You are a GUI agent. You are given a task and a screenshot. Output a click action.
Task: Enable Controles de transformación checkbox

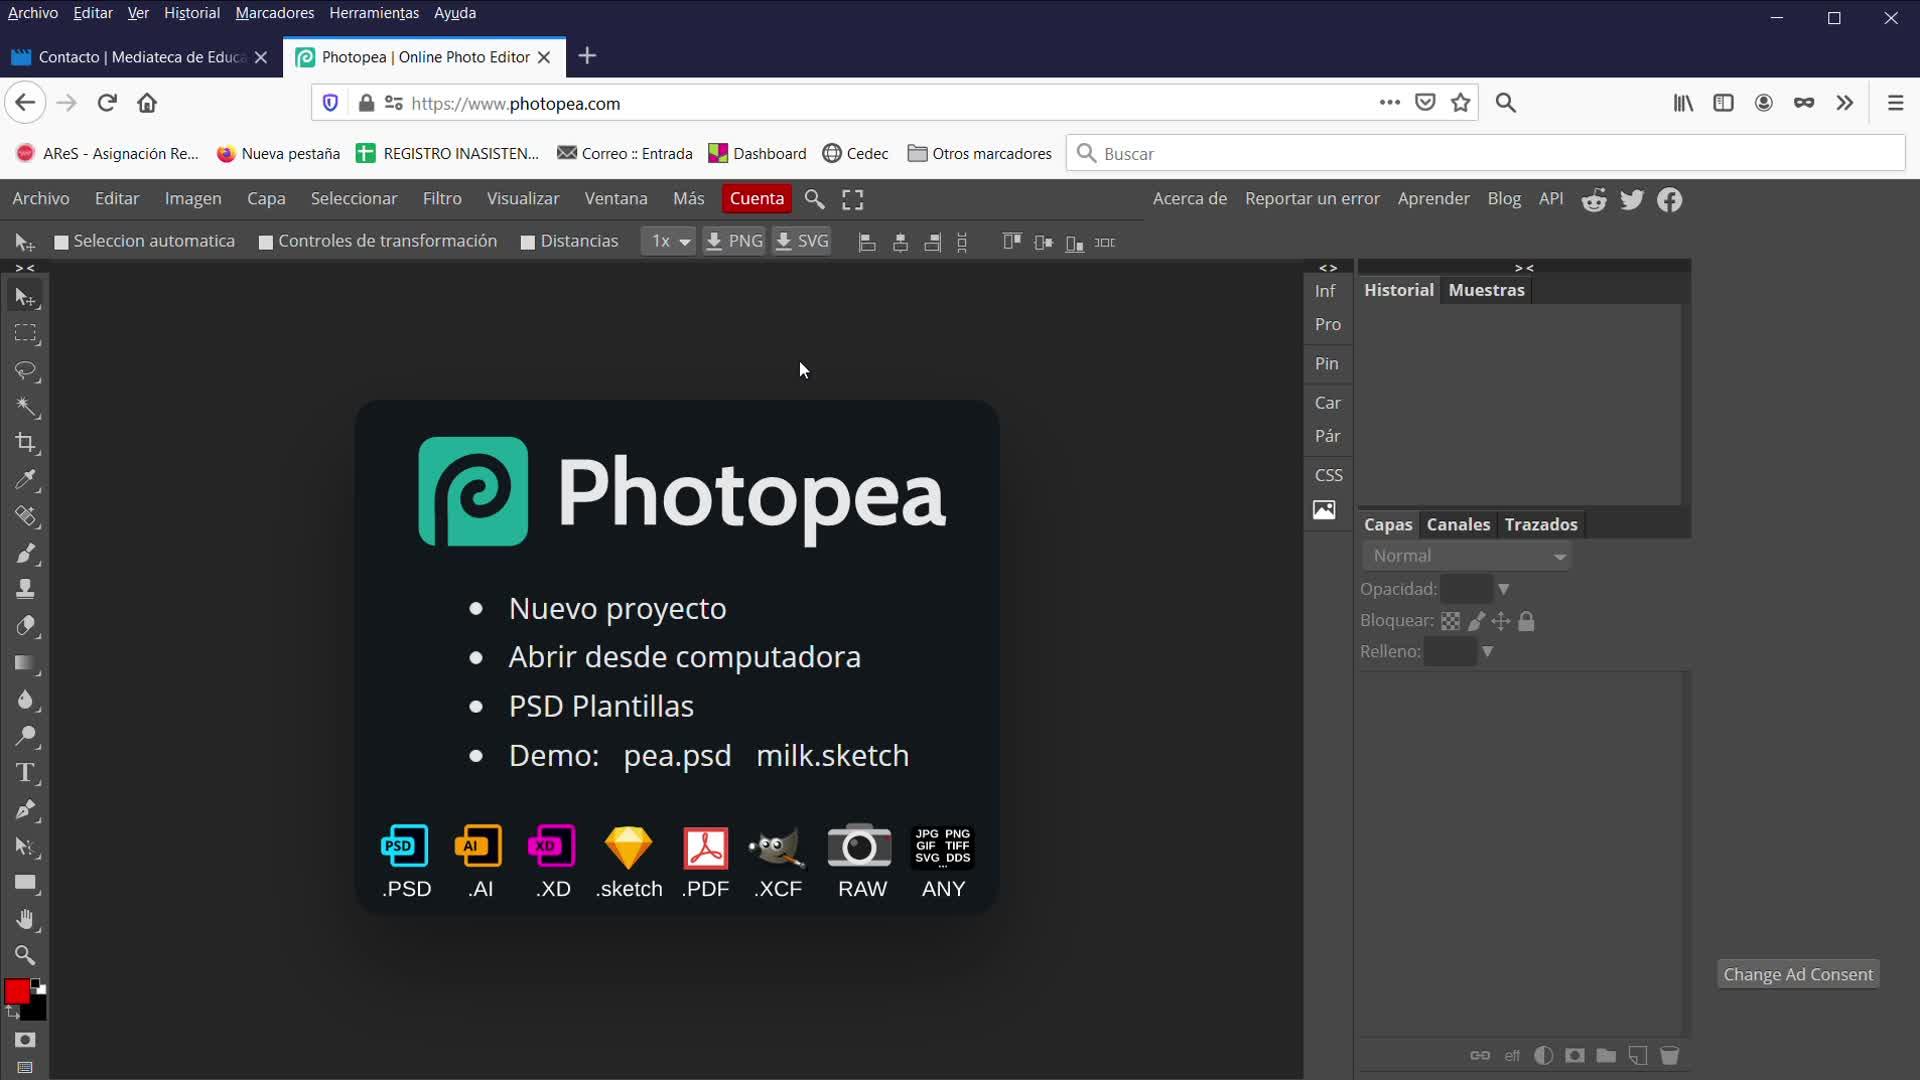tap(266, 242)
